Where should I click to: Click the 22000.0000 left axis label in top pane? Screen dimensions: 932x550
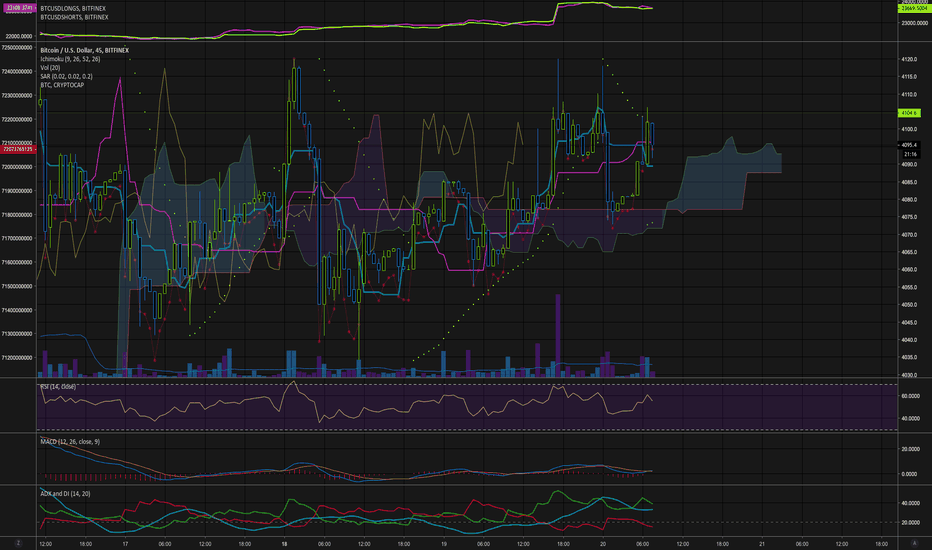[x=19, y=36]
